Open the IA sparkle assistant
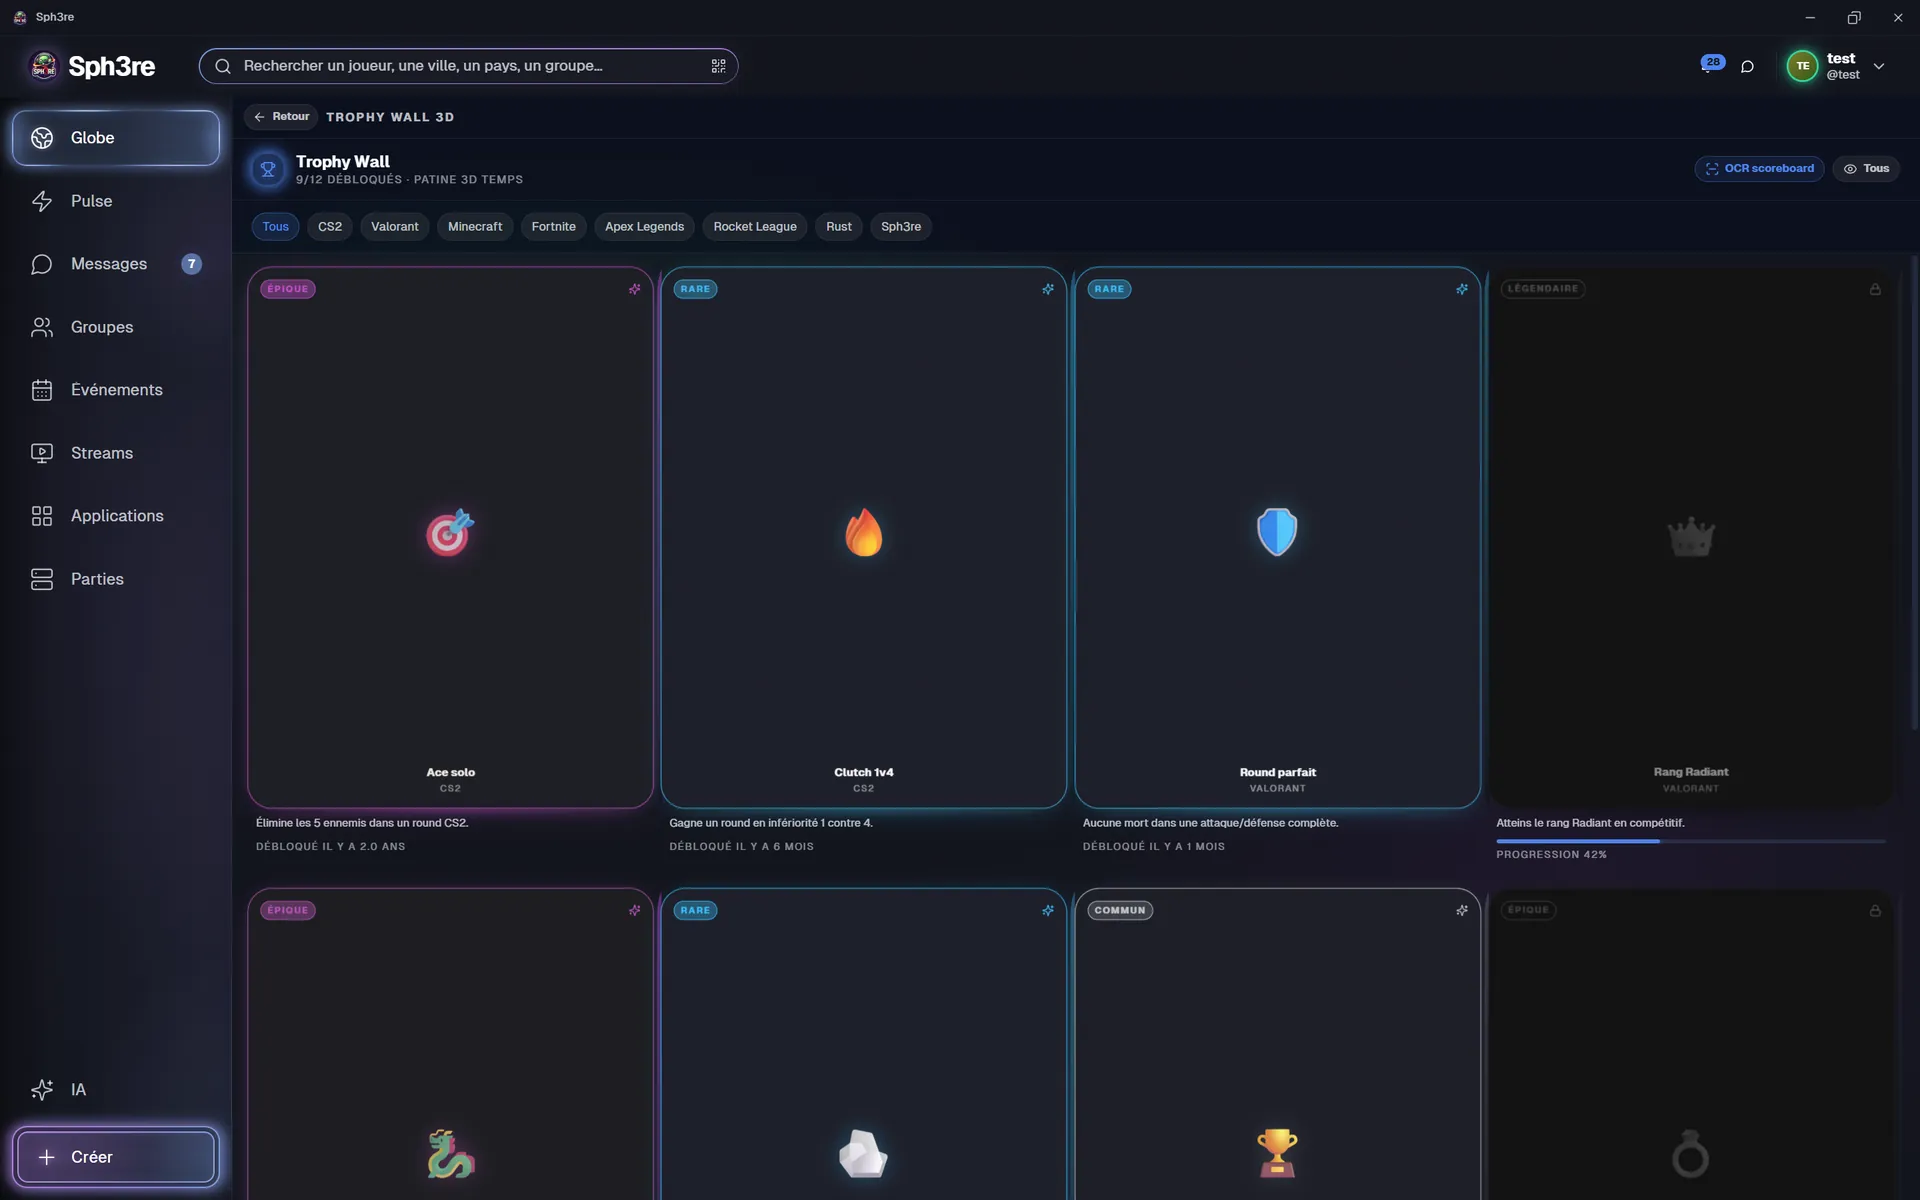Screen dimensions: 1920x1200 click(x=116, y=1090)
